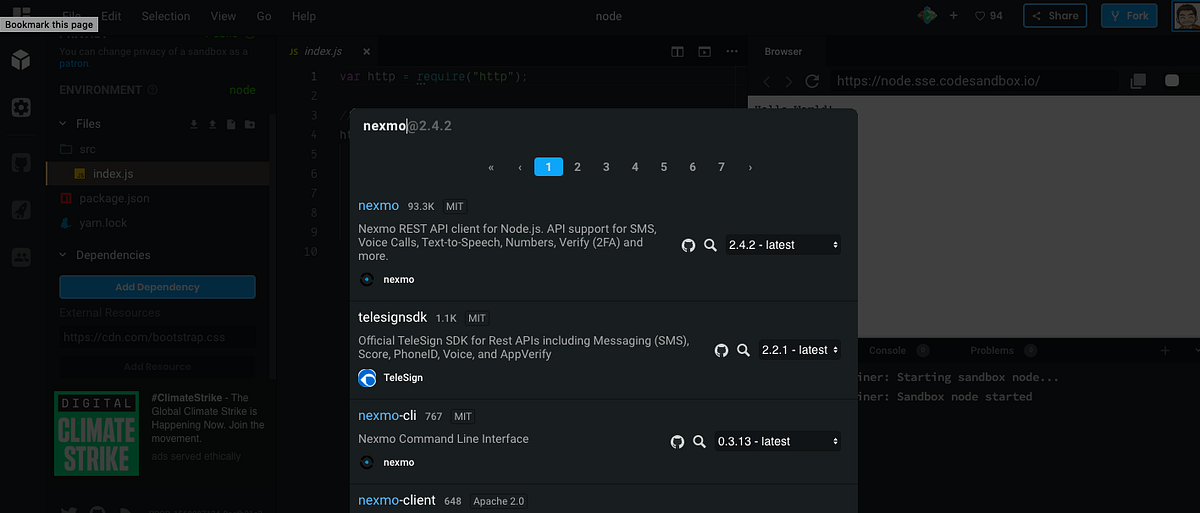Open the Help menu

[304, 16]
